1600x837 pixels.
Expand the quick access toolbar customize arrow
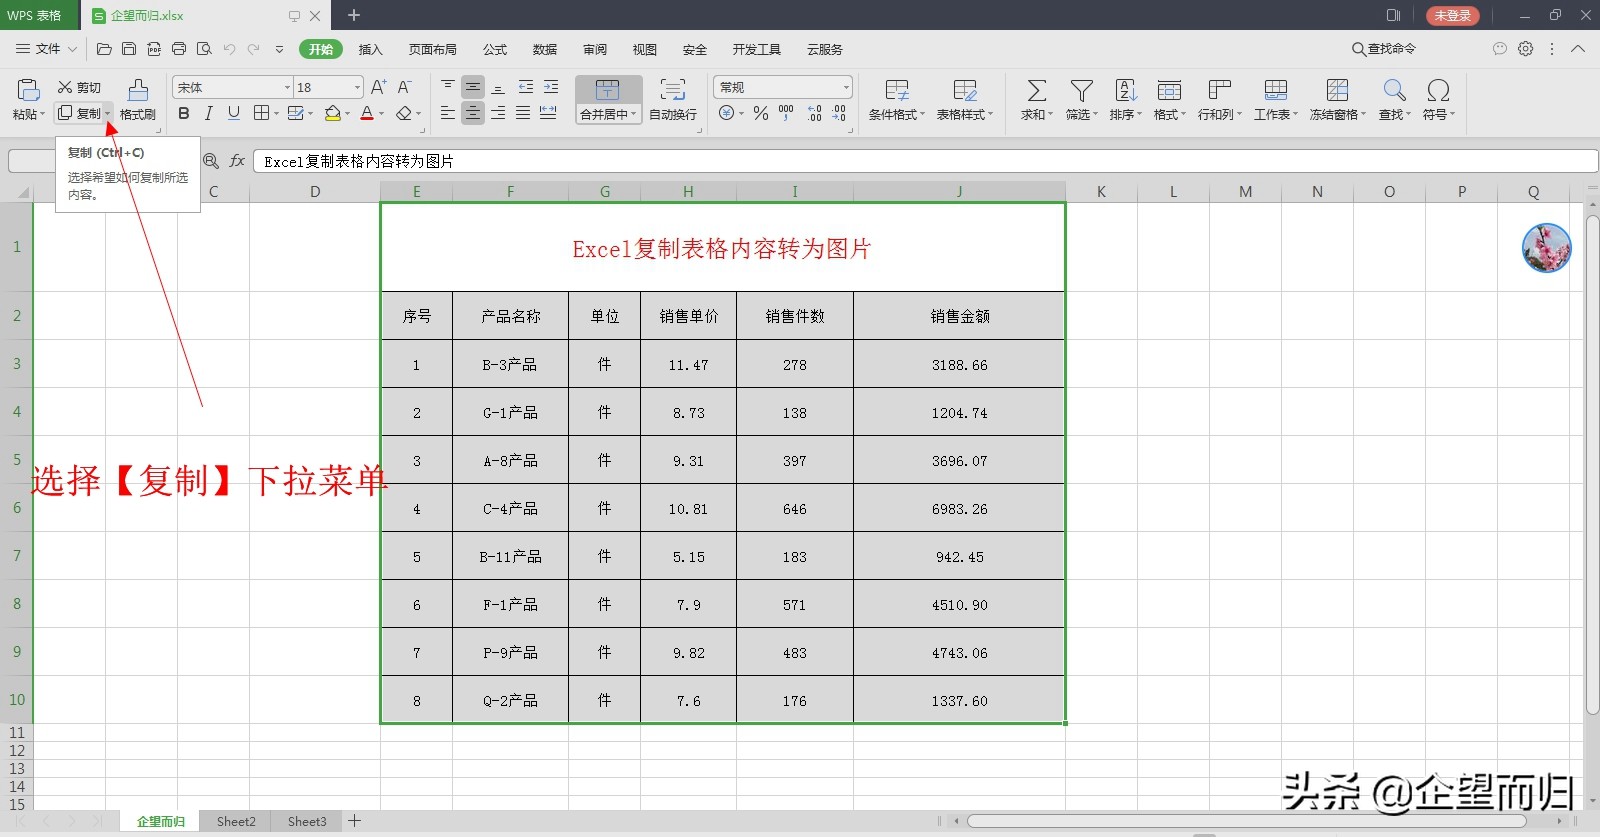pyautogui.click(x=279, y=49)
